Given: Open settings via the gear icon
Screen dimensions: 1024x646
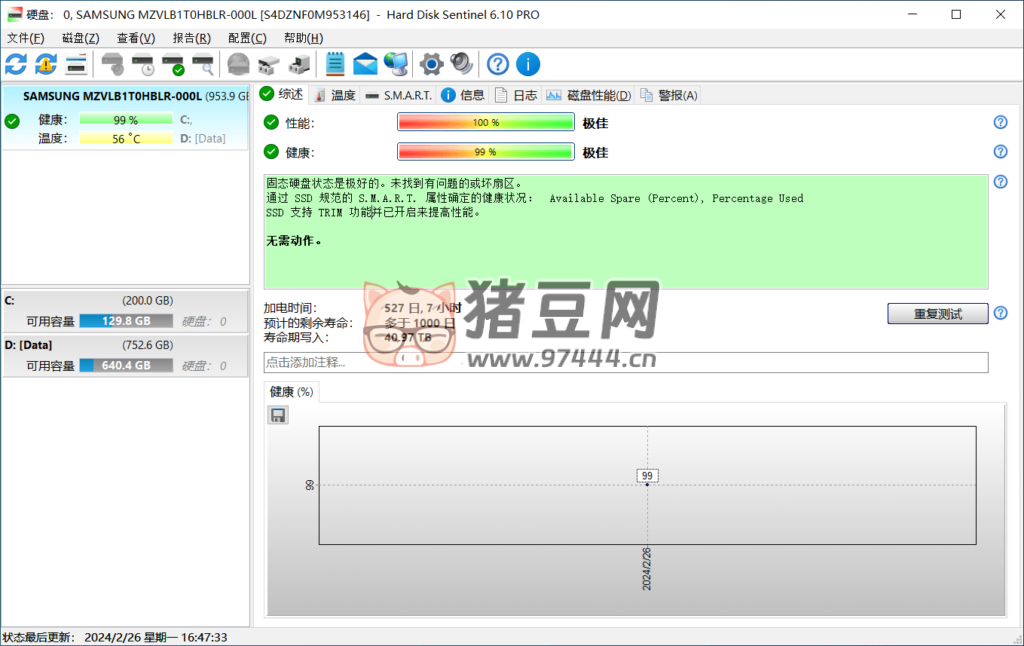Looking at the screenshot, I should pyautogui.click(x=431, y=65).
